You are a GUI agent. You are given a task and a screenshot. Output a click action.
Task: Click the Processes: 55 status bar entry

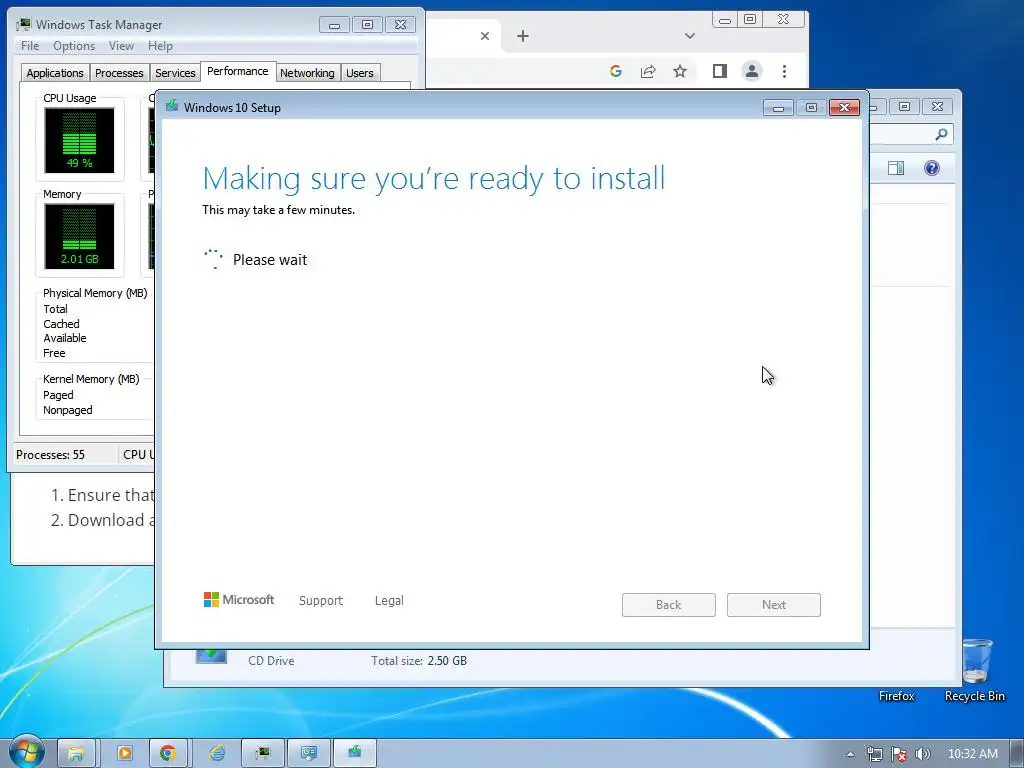click(50, 455)
